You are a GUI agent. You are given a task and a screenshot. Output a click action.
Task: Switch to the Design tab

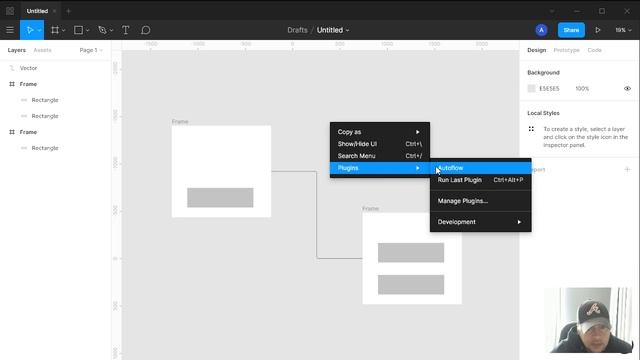pos(536,50)
